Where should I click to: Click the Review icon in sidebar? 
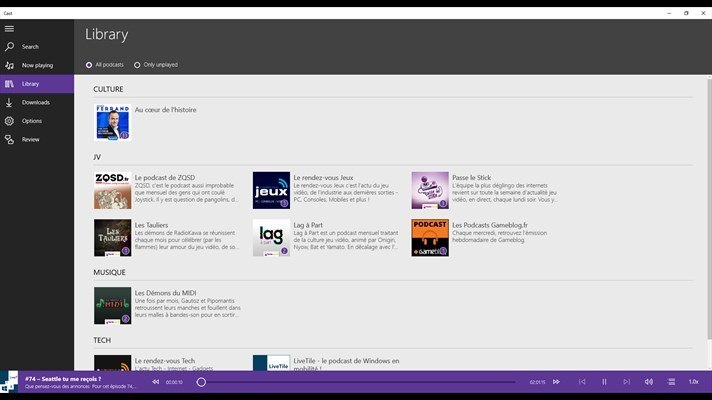tap(10, 139)
